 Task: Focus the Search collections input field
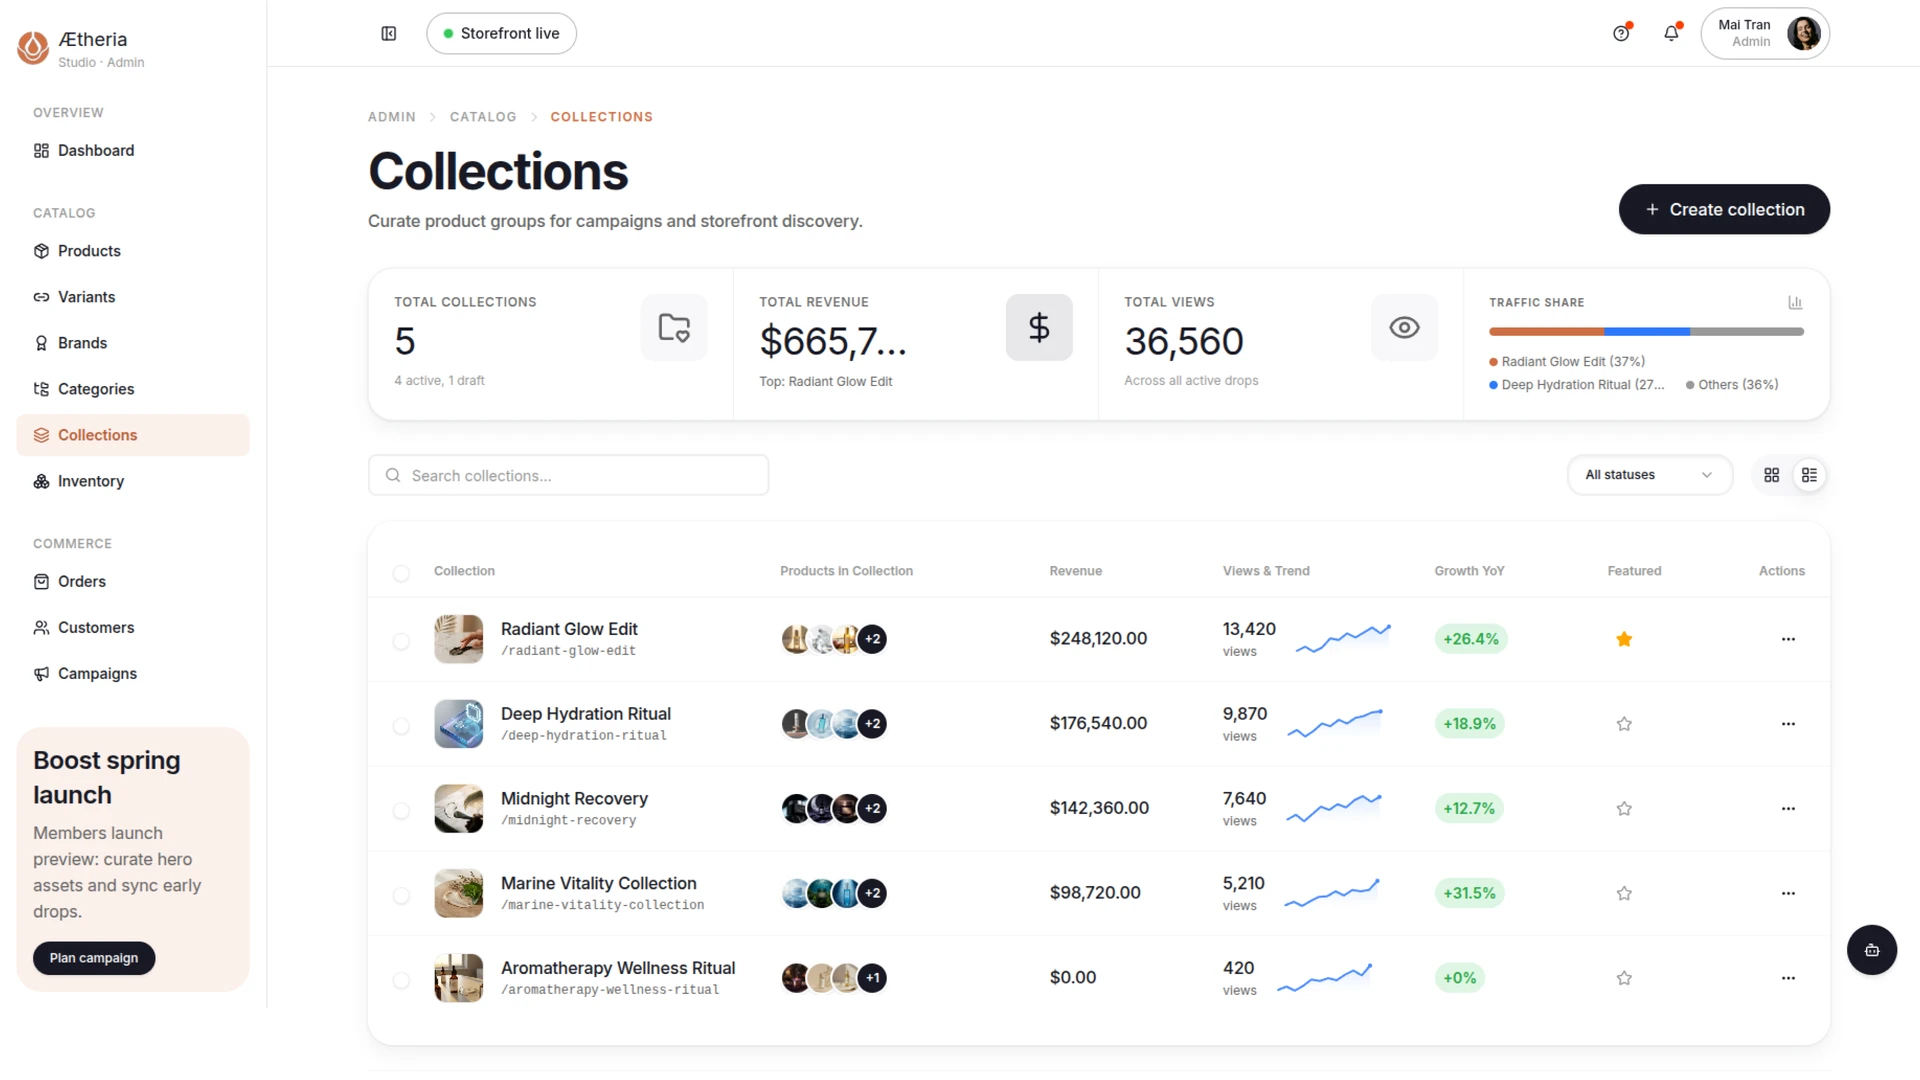click(x=568, y=475)
